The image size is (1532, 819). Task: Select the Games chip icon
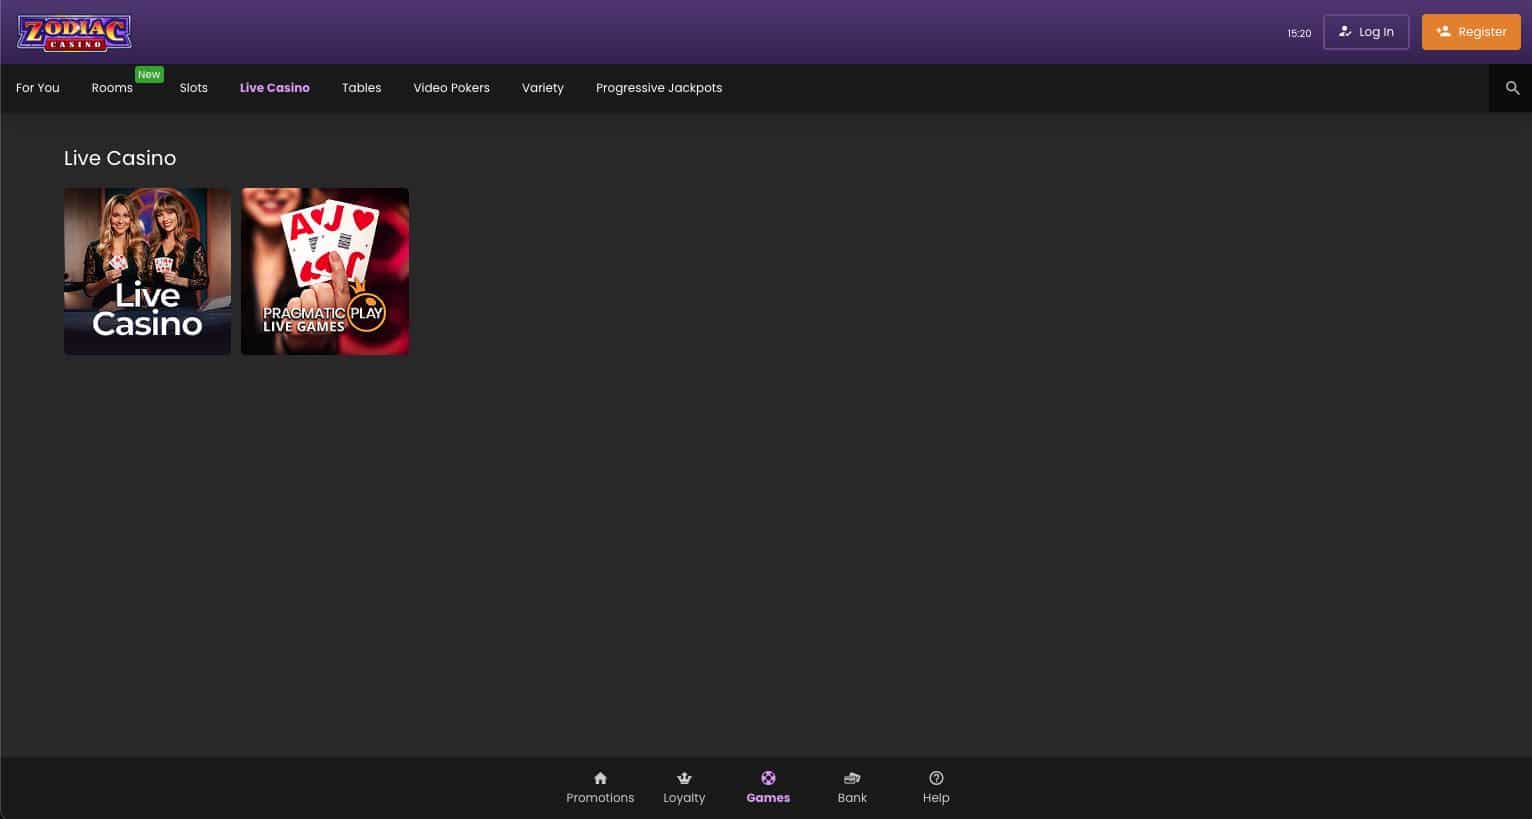(x=768, y=778)
